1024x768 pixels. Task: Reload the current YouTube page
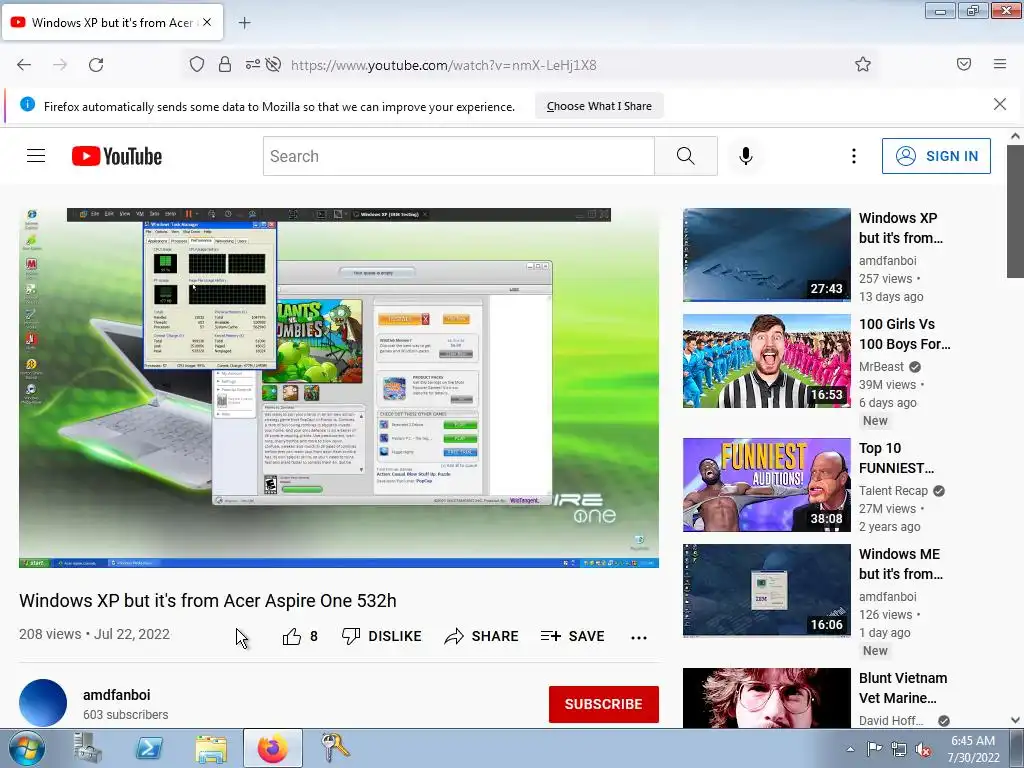(x=96, y=65)
